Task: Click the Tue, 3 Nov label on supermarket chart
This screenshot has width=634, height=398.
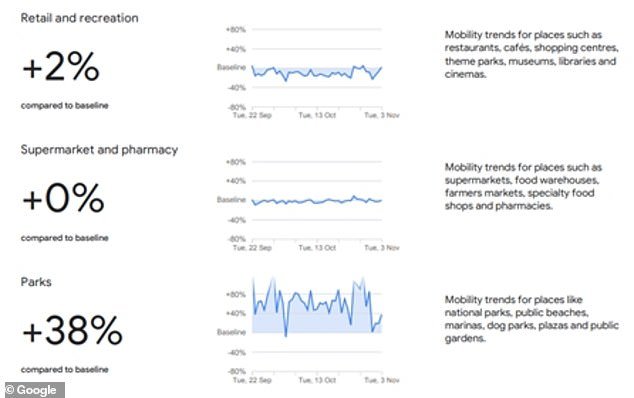Action: pyautogui.click(x=382, y=248)
